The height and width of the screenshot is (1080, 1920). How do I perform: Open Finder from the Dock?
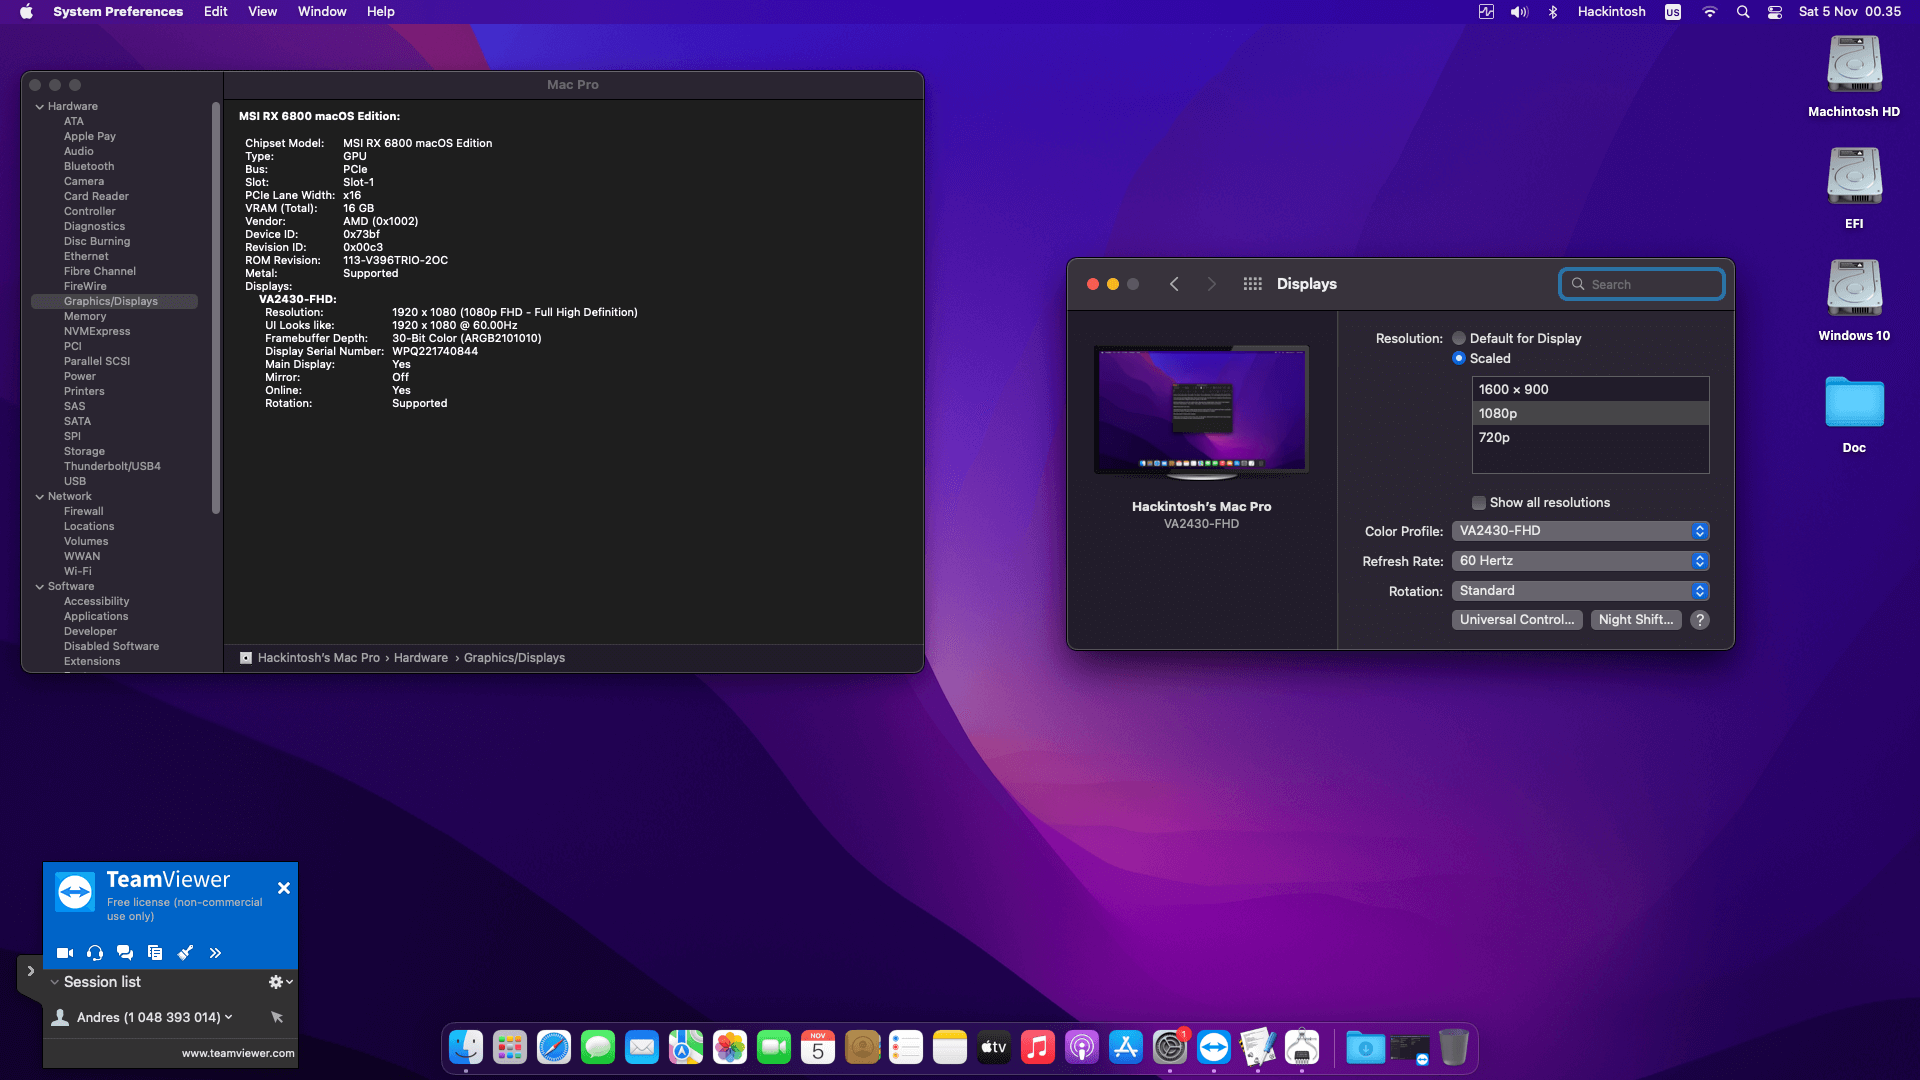(x=466, y=1047)
